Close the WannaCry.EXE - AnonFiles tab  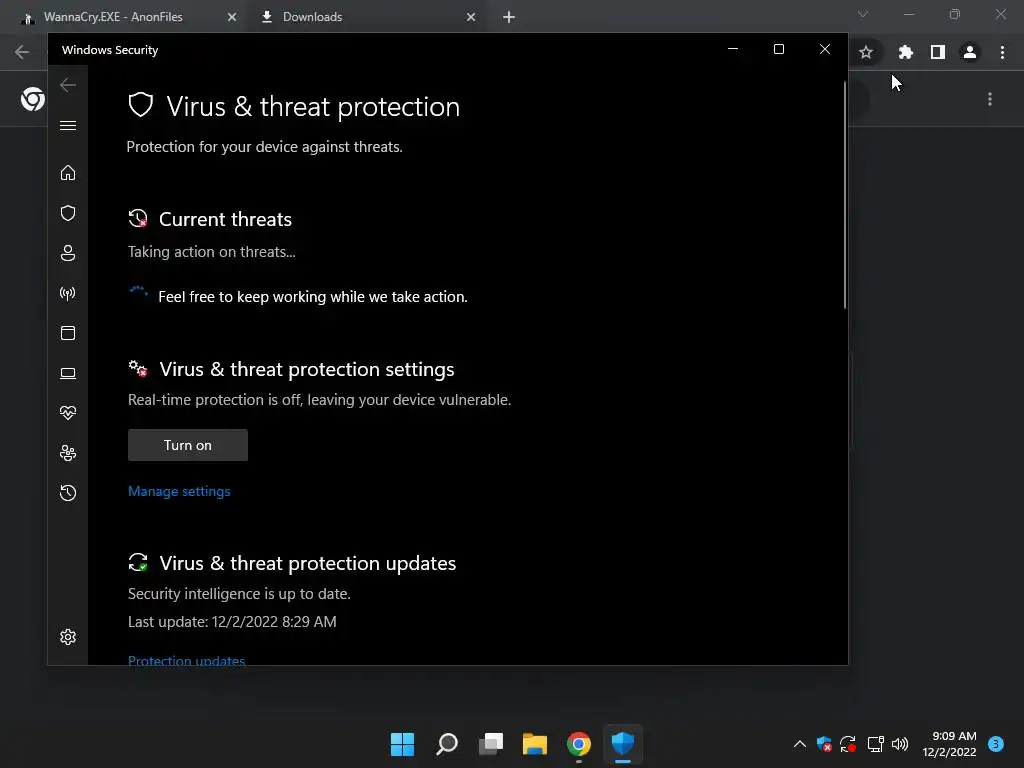click(232, 17)
